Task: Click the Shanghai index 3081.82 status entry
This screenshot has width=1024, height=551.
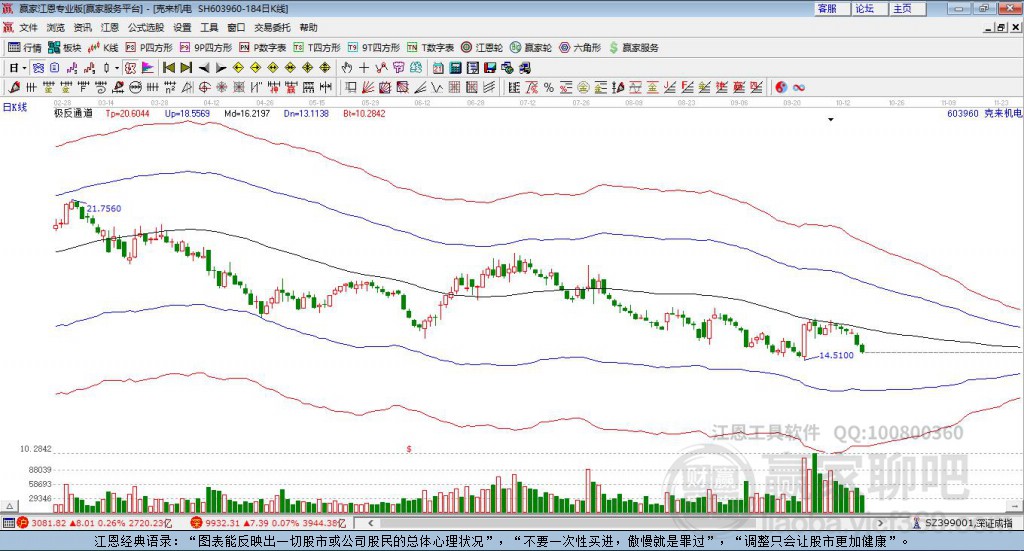Action: tap(95, 523)
